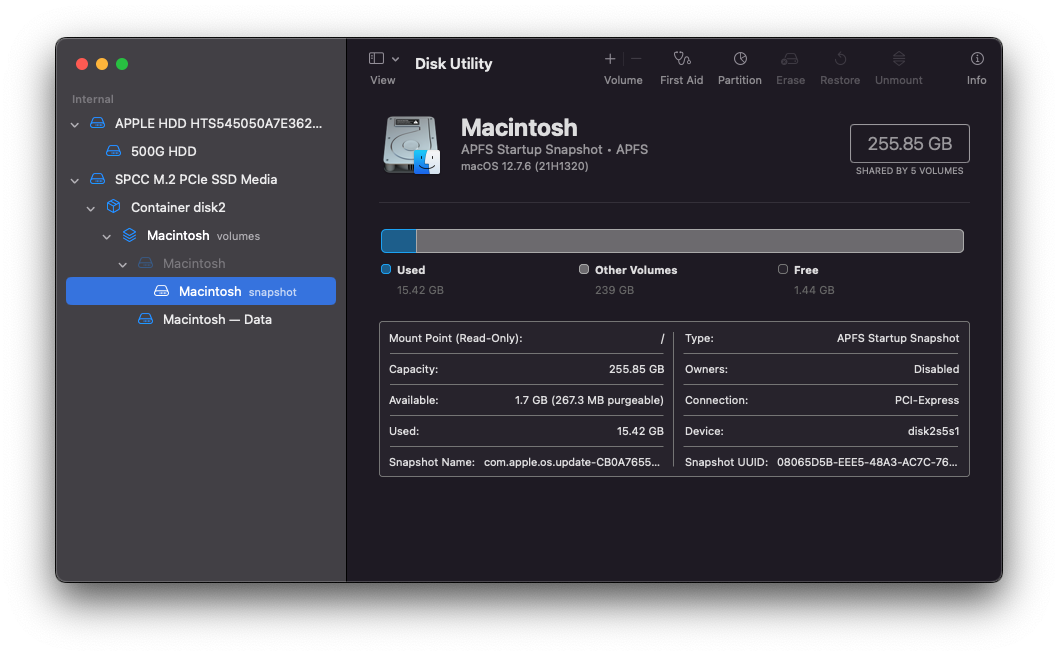
Task: Click the Erase disk toolbar icon
Action: pos(790,59)
